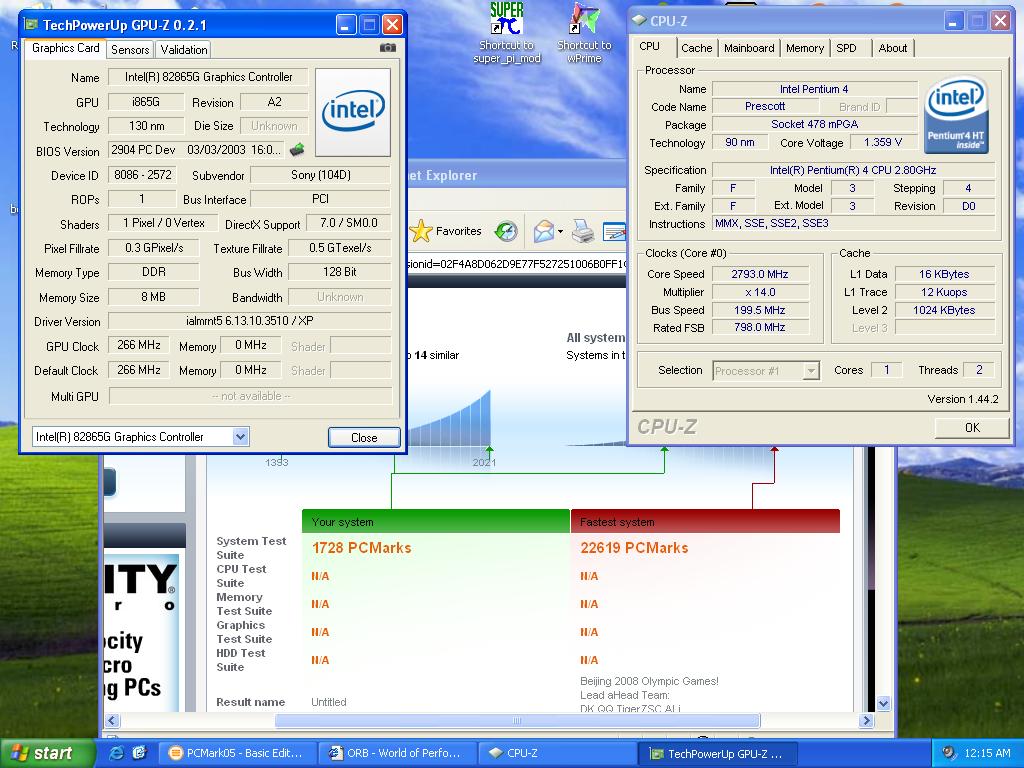Click the Core Speed value 2793.0 MHz

tap(760, 274)
